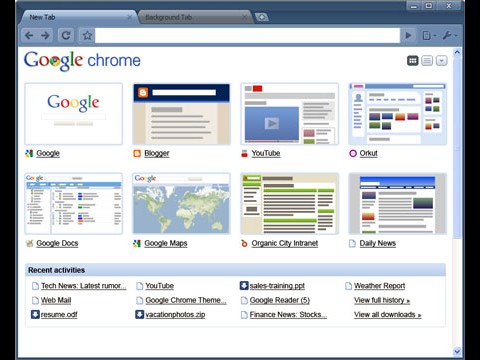Image resolution: width=480 pixels, height=360 pixels.
Task: Click View all downloads link
Action: tap(388, 314)
